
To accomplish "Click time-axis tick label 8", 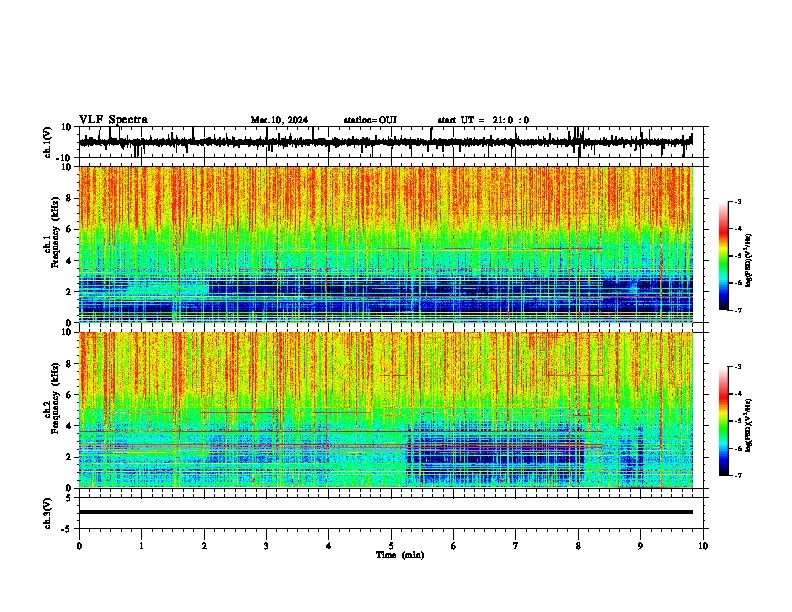I will [578, 546].
